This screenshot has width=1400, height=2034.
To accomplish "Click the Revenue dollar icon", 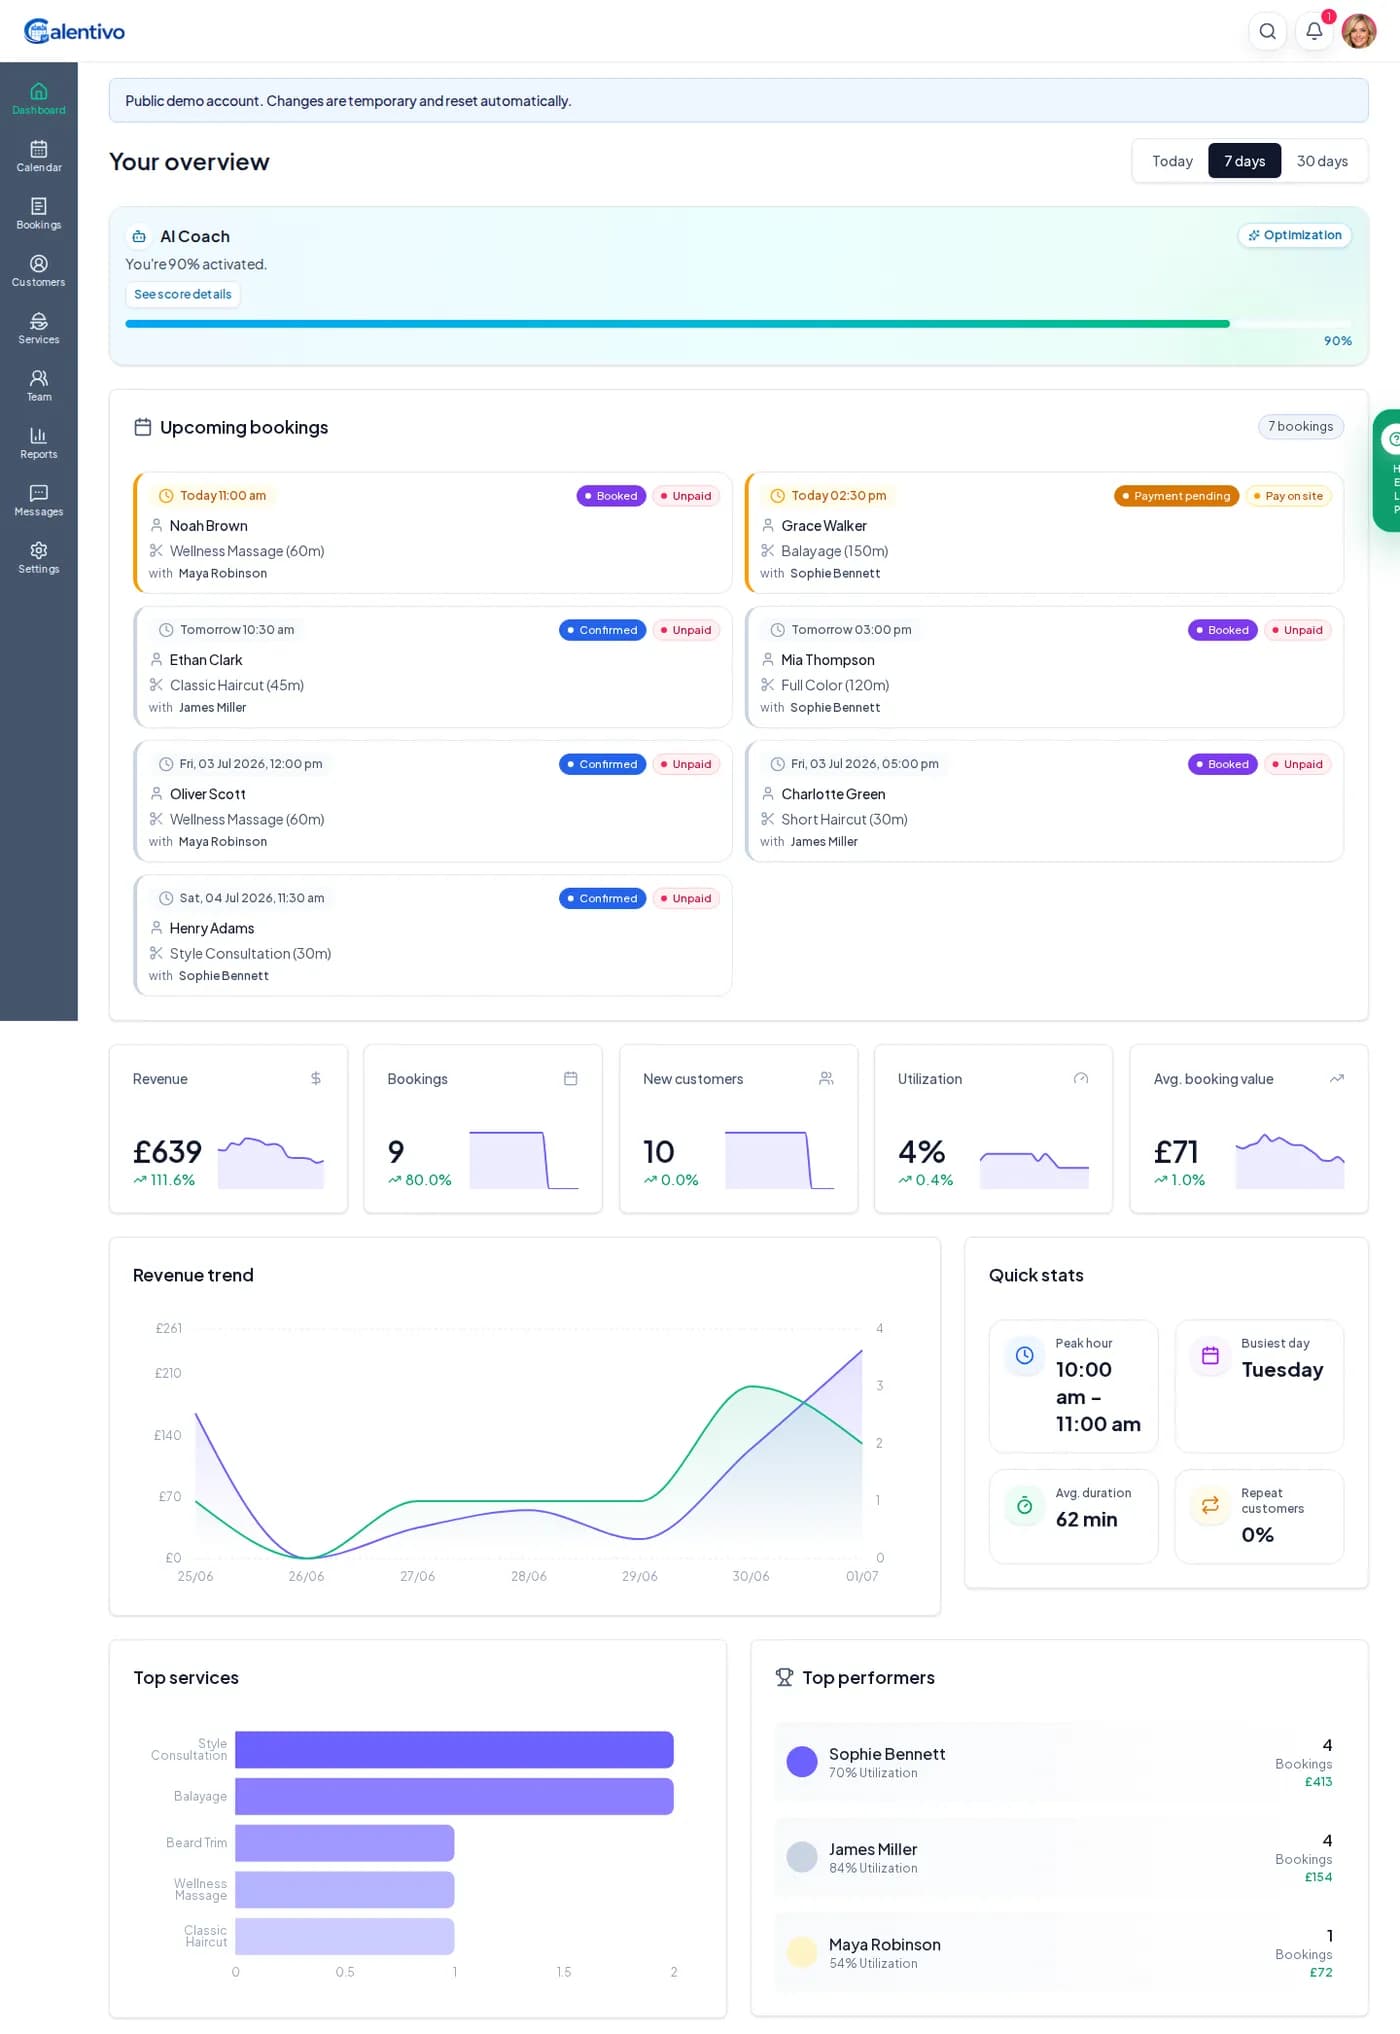I will (x=316, y=1078).
